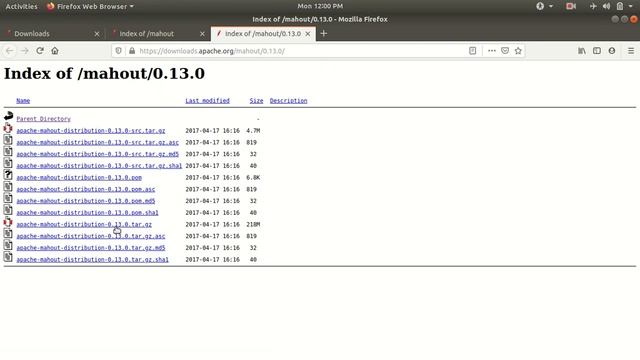Download apache-mahout-distribution-0.13.0-src.tar.gz
The width and height of the screenshot is (640, 360).
click(x=91, y=131)
